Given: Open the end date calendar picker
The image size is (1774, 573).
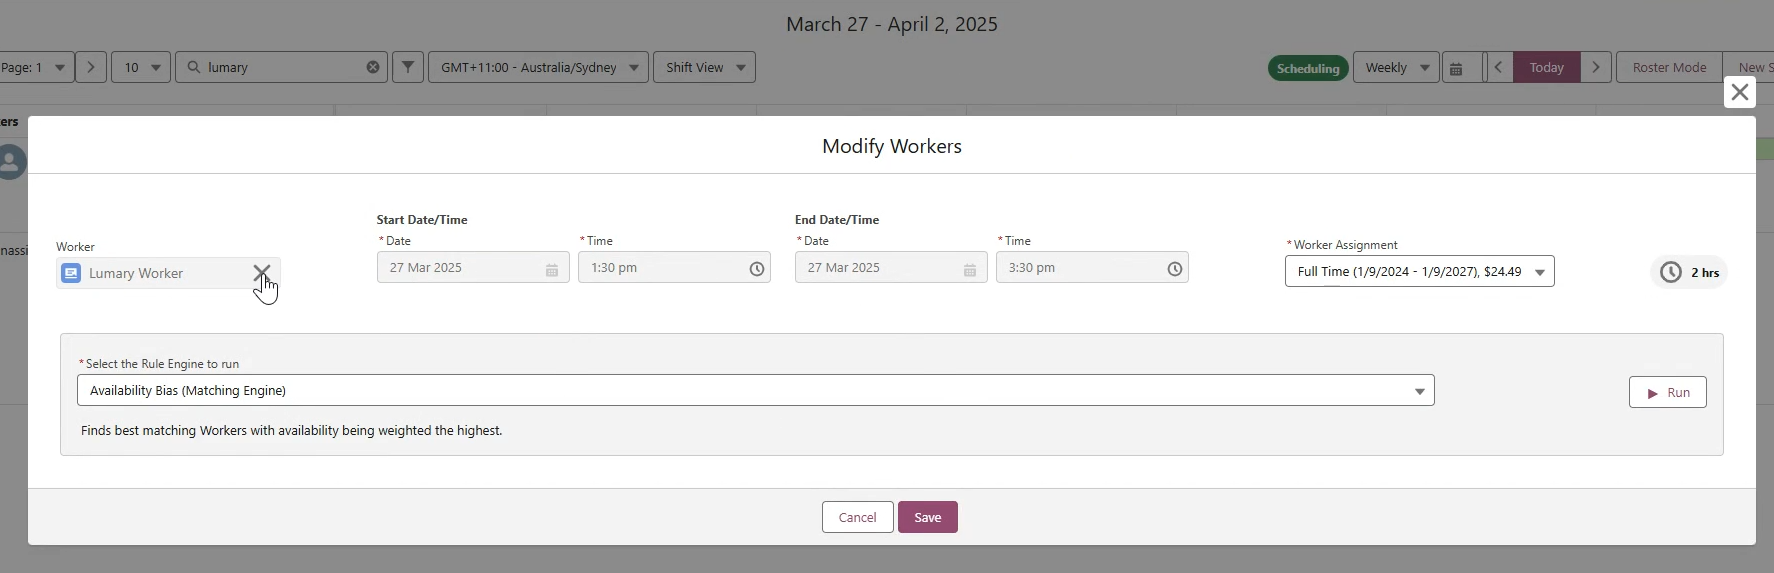Looking at the screenshot, I should [x=970, y=269].
